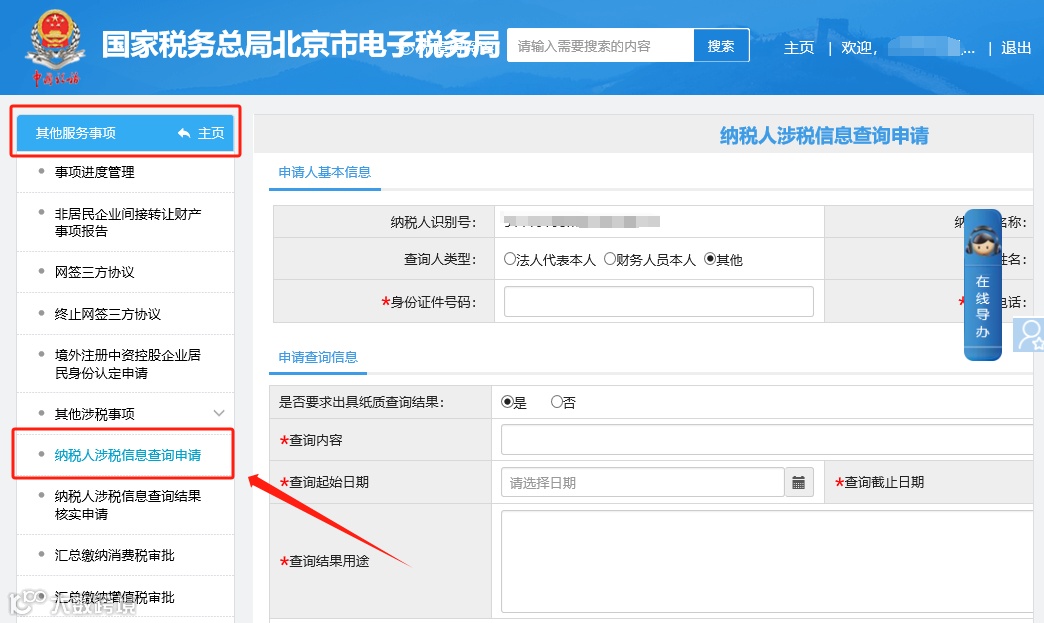Choose 是 for paper query result
This screenshot has width=1044, height=623.
[x=507, y=402]
